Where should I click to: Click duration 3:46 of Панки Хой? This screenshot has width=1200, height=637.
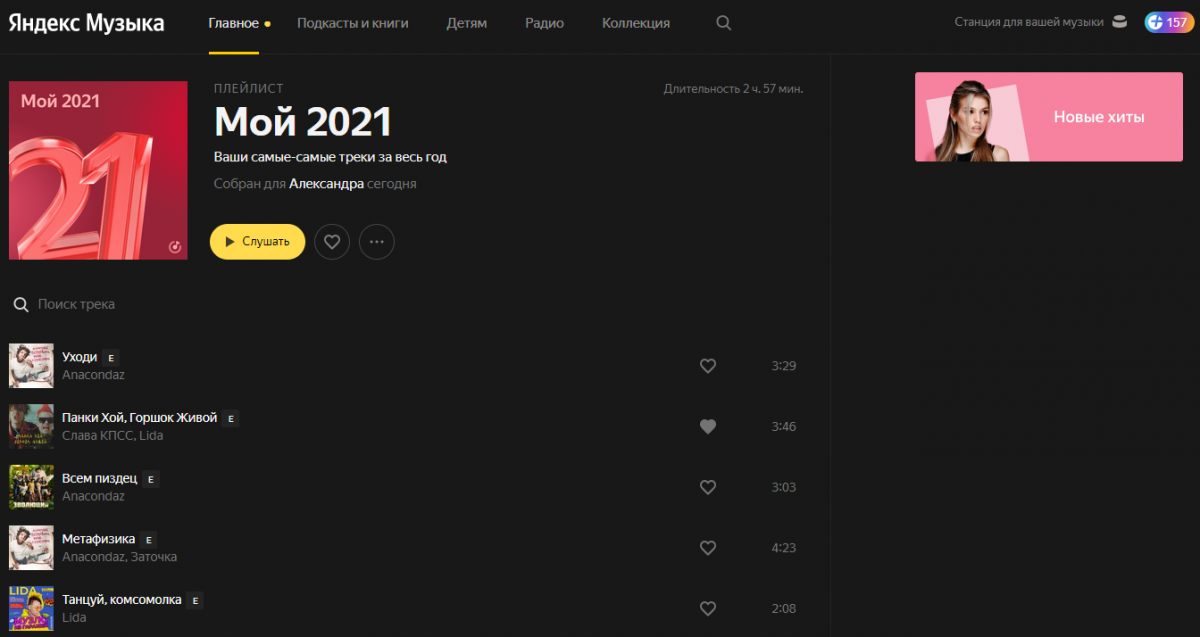[x=784, y=427]
